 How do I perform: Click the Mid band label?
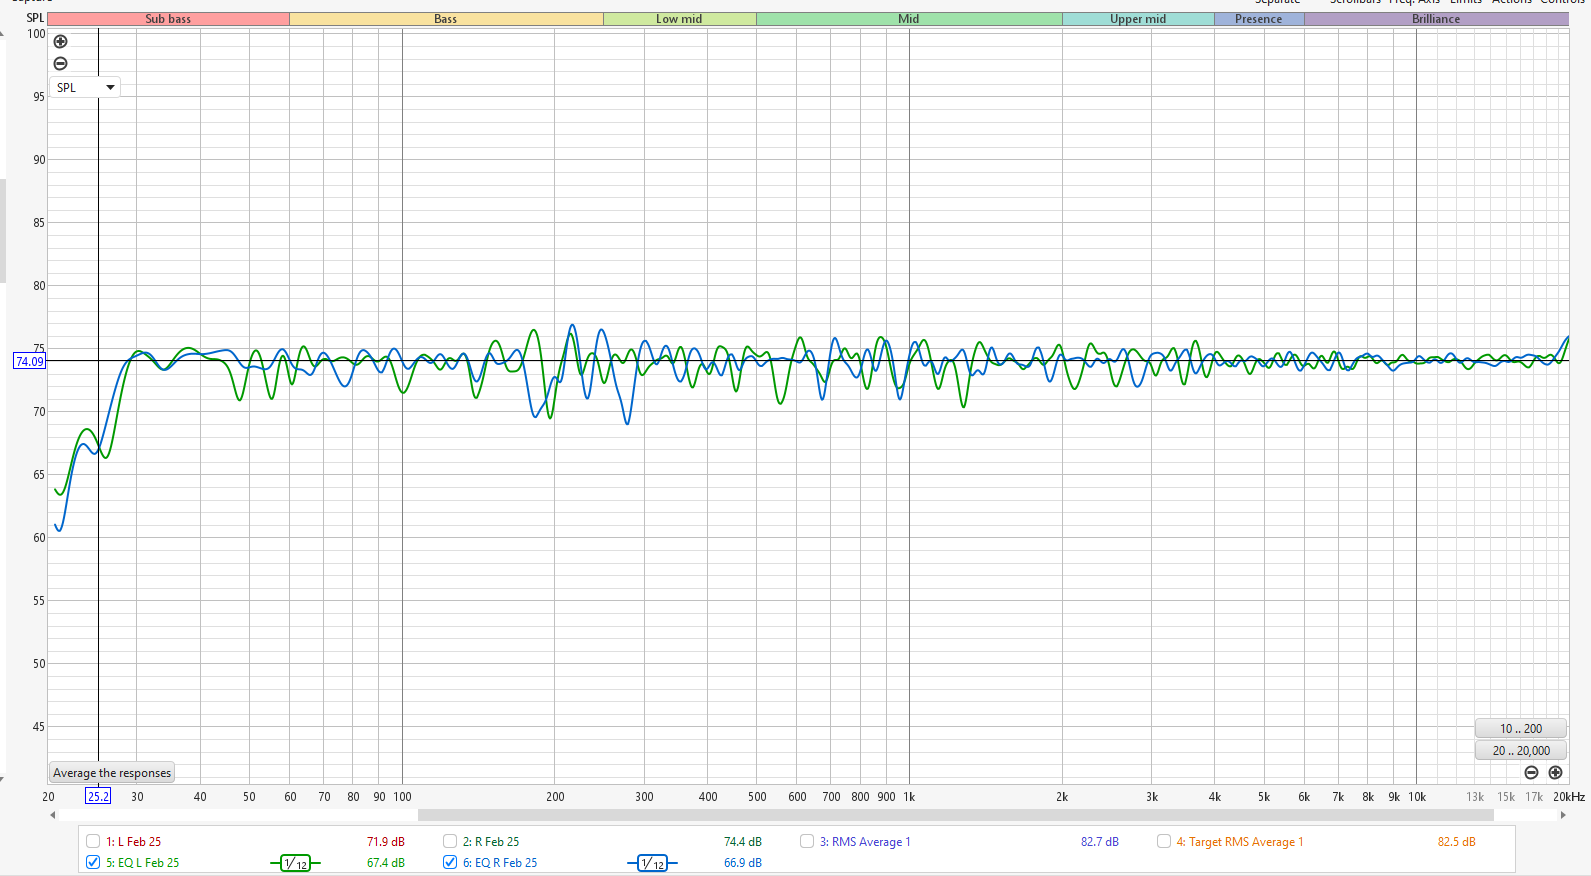tap(909, 19)
